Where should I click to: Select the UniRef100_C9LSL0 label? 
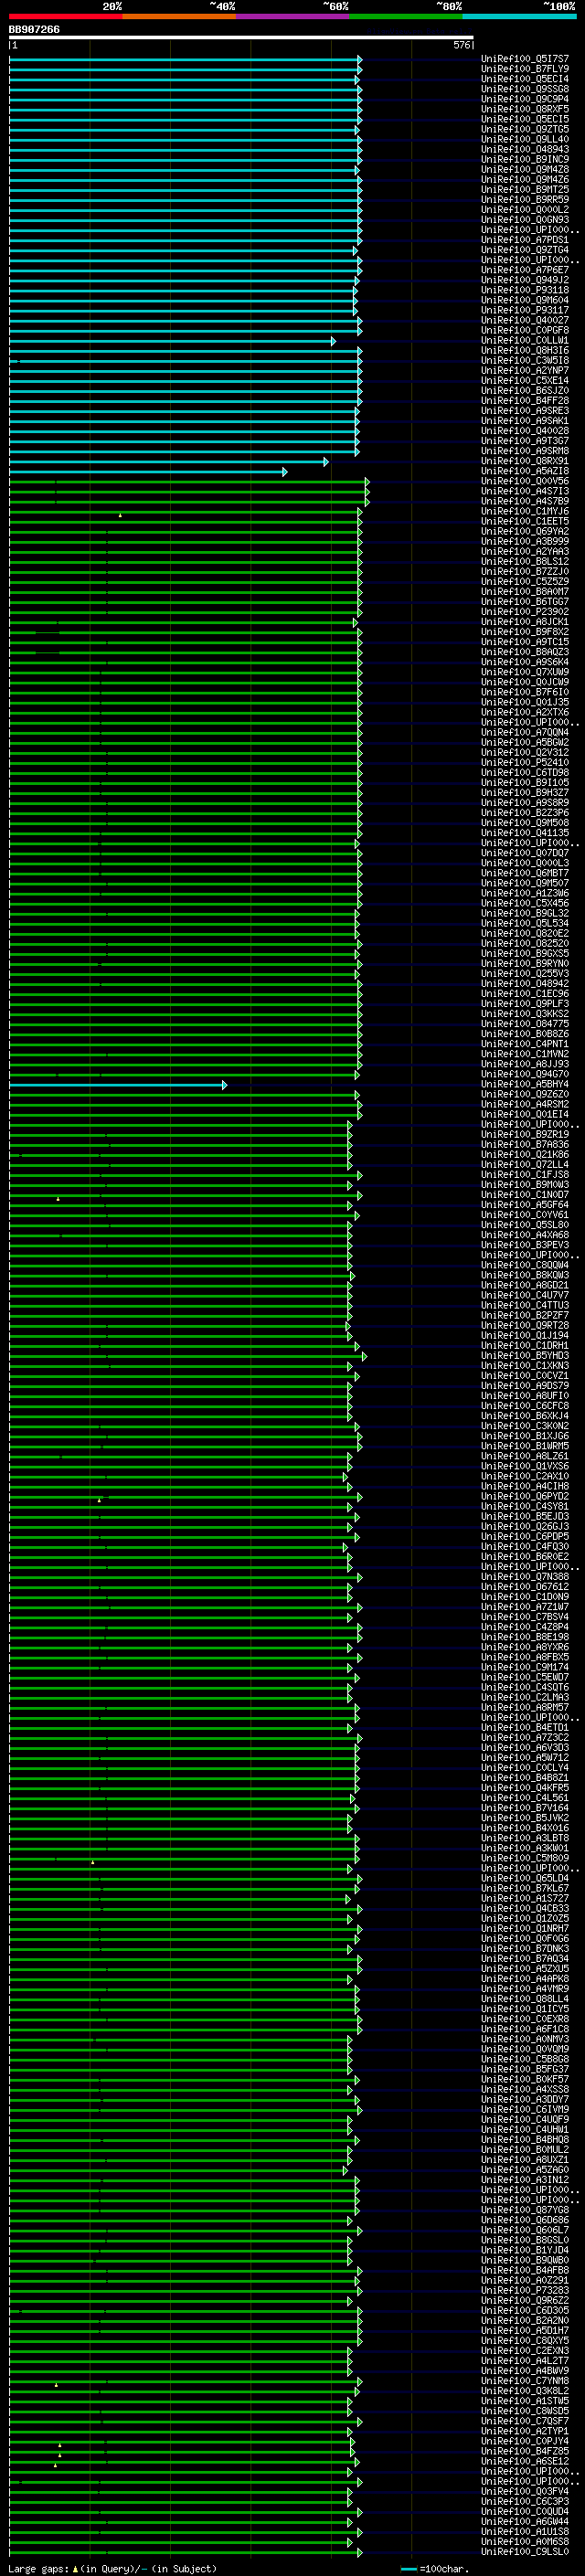(525, 2551)
